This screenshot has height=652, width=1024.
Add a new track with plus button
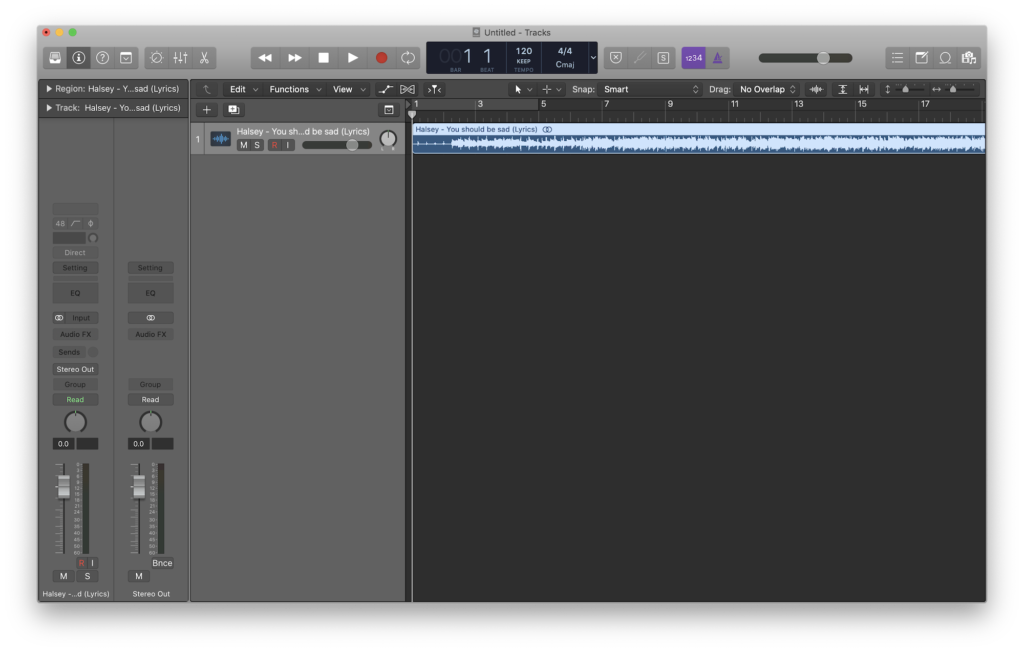click(x=206, y=110)
